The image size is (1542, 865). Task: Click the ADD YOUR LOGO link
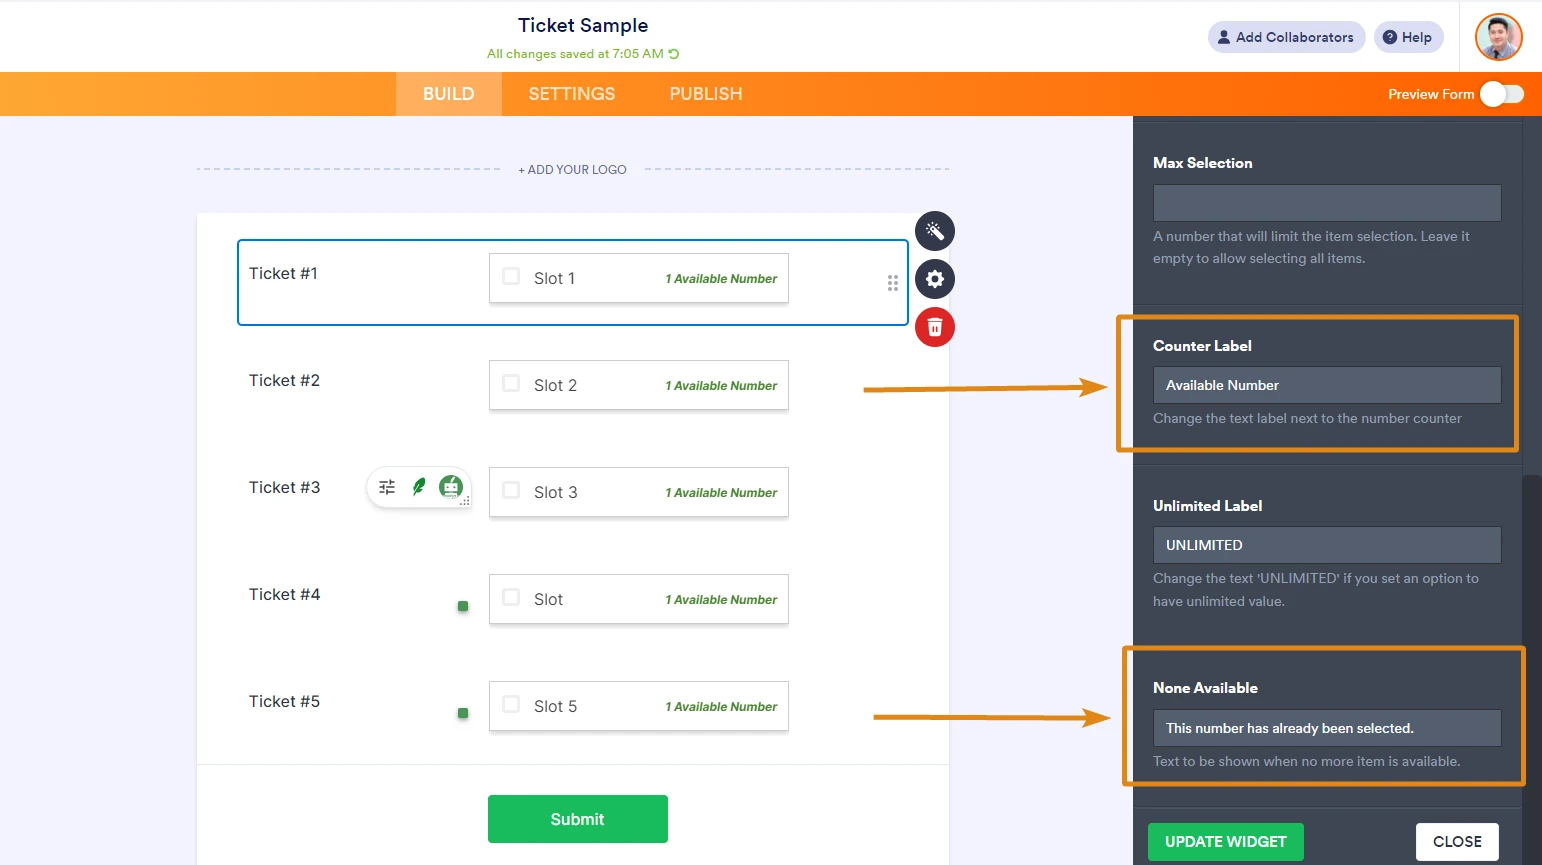[572, 169]
